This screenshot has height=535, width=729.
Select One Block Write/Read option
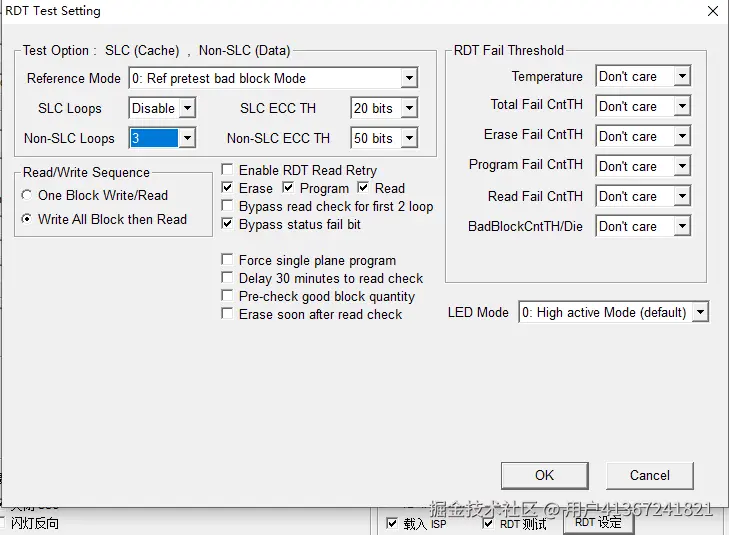tap(27, 195)
